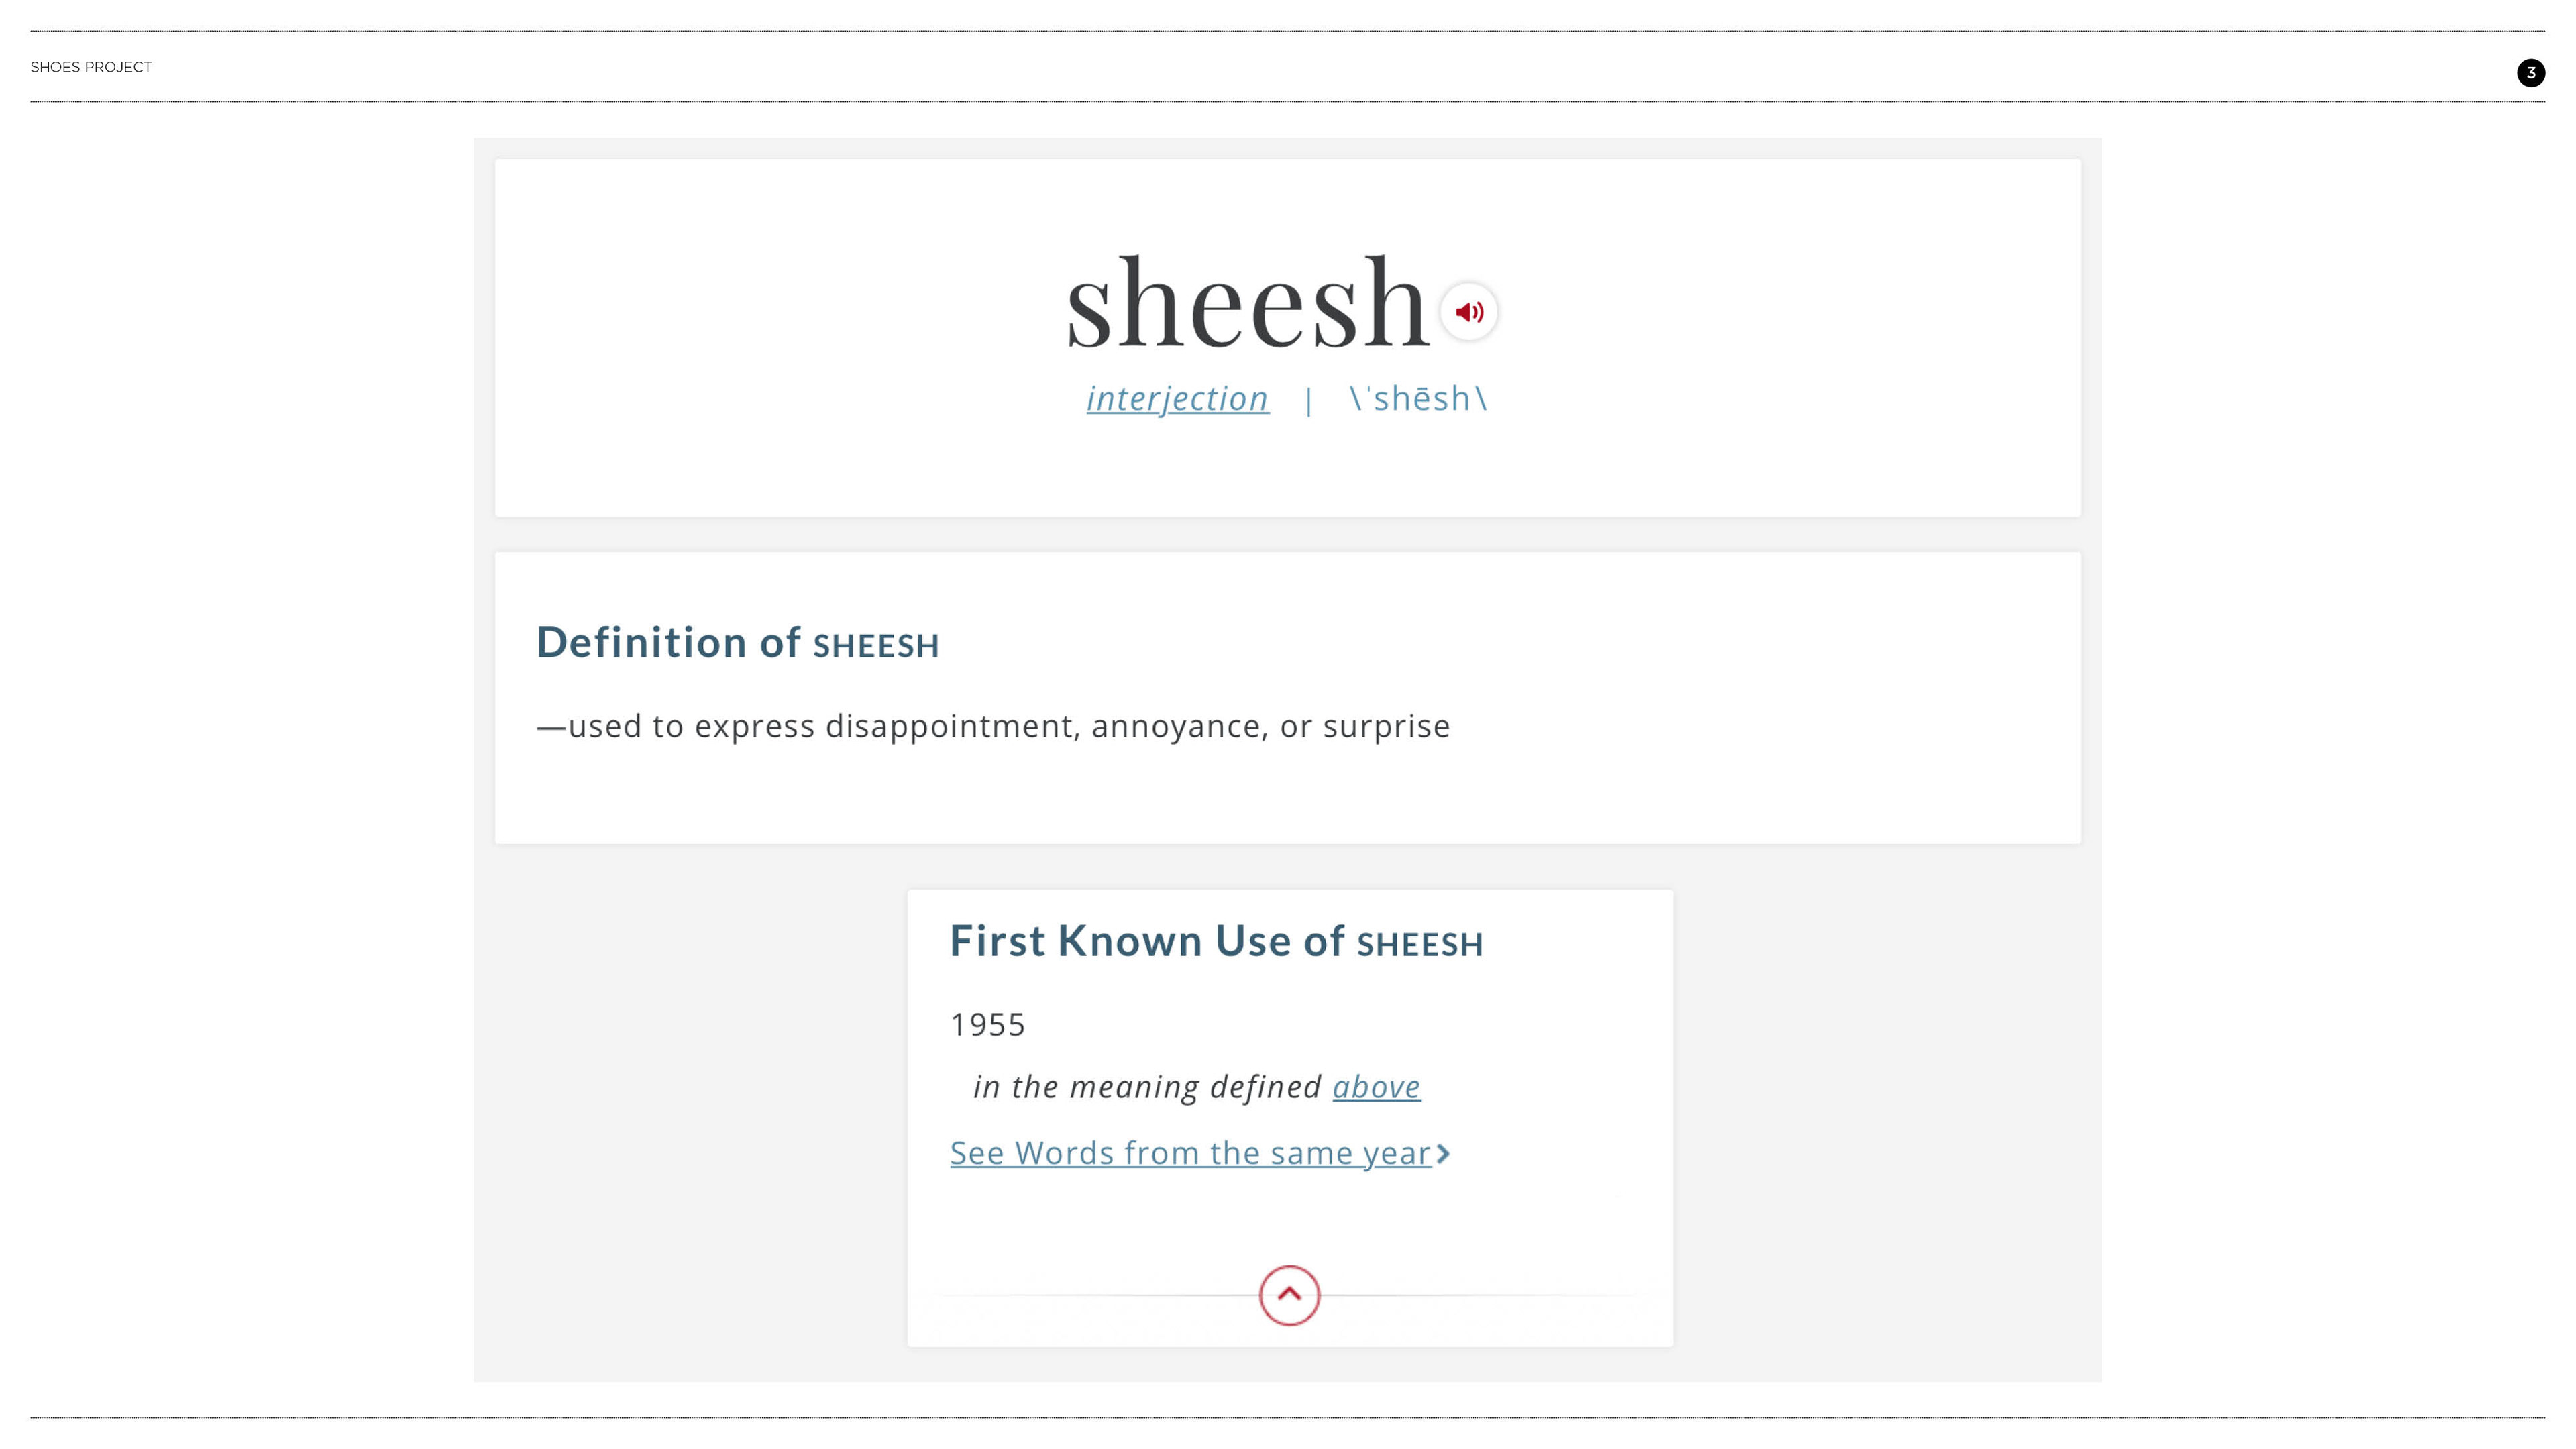2576x1449 pixels.
Task: Click the arrow chevron after 'same year'
Action: tap(1443, 1154)
